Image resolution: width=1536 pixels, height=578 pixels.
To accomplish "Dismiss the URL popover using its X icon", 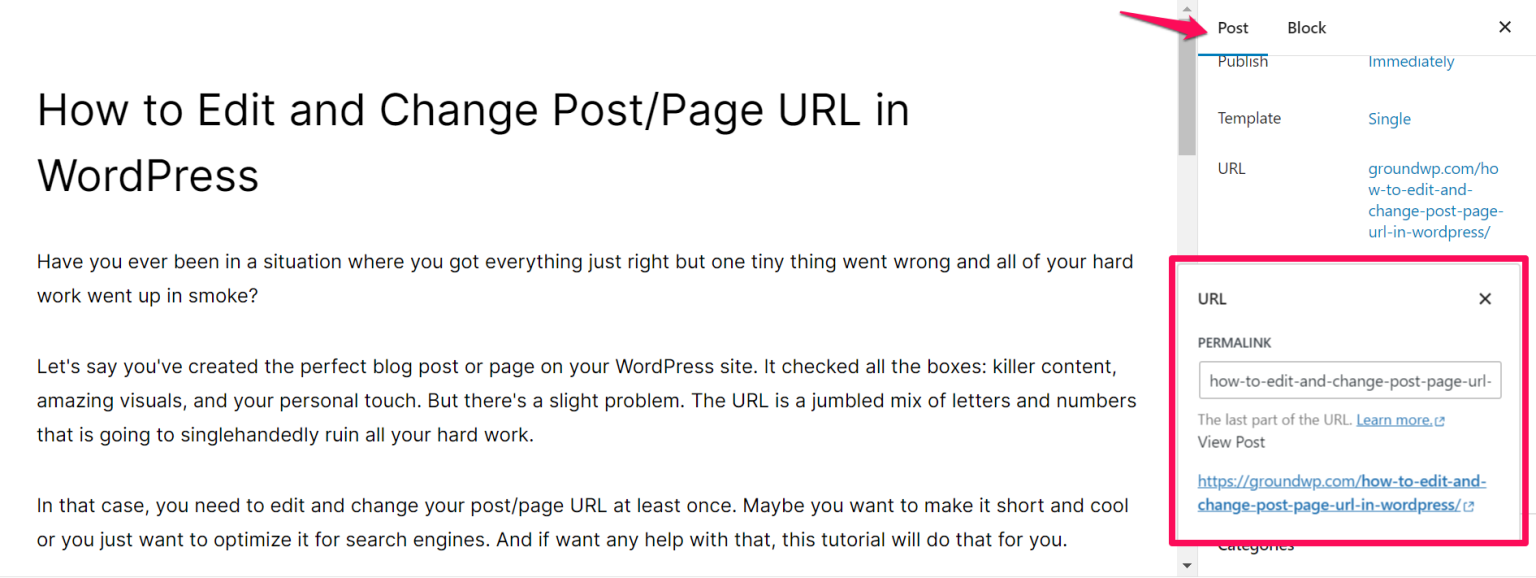I will point(1484,298).
